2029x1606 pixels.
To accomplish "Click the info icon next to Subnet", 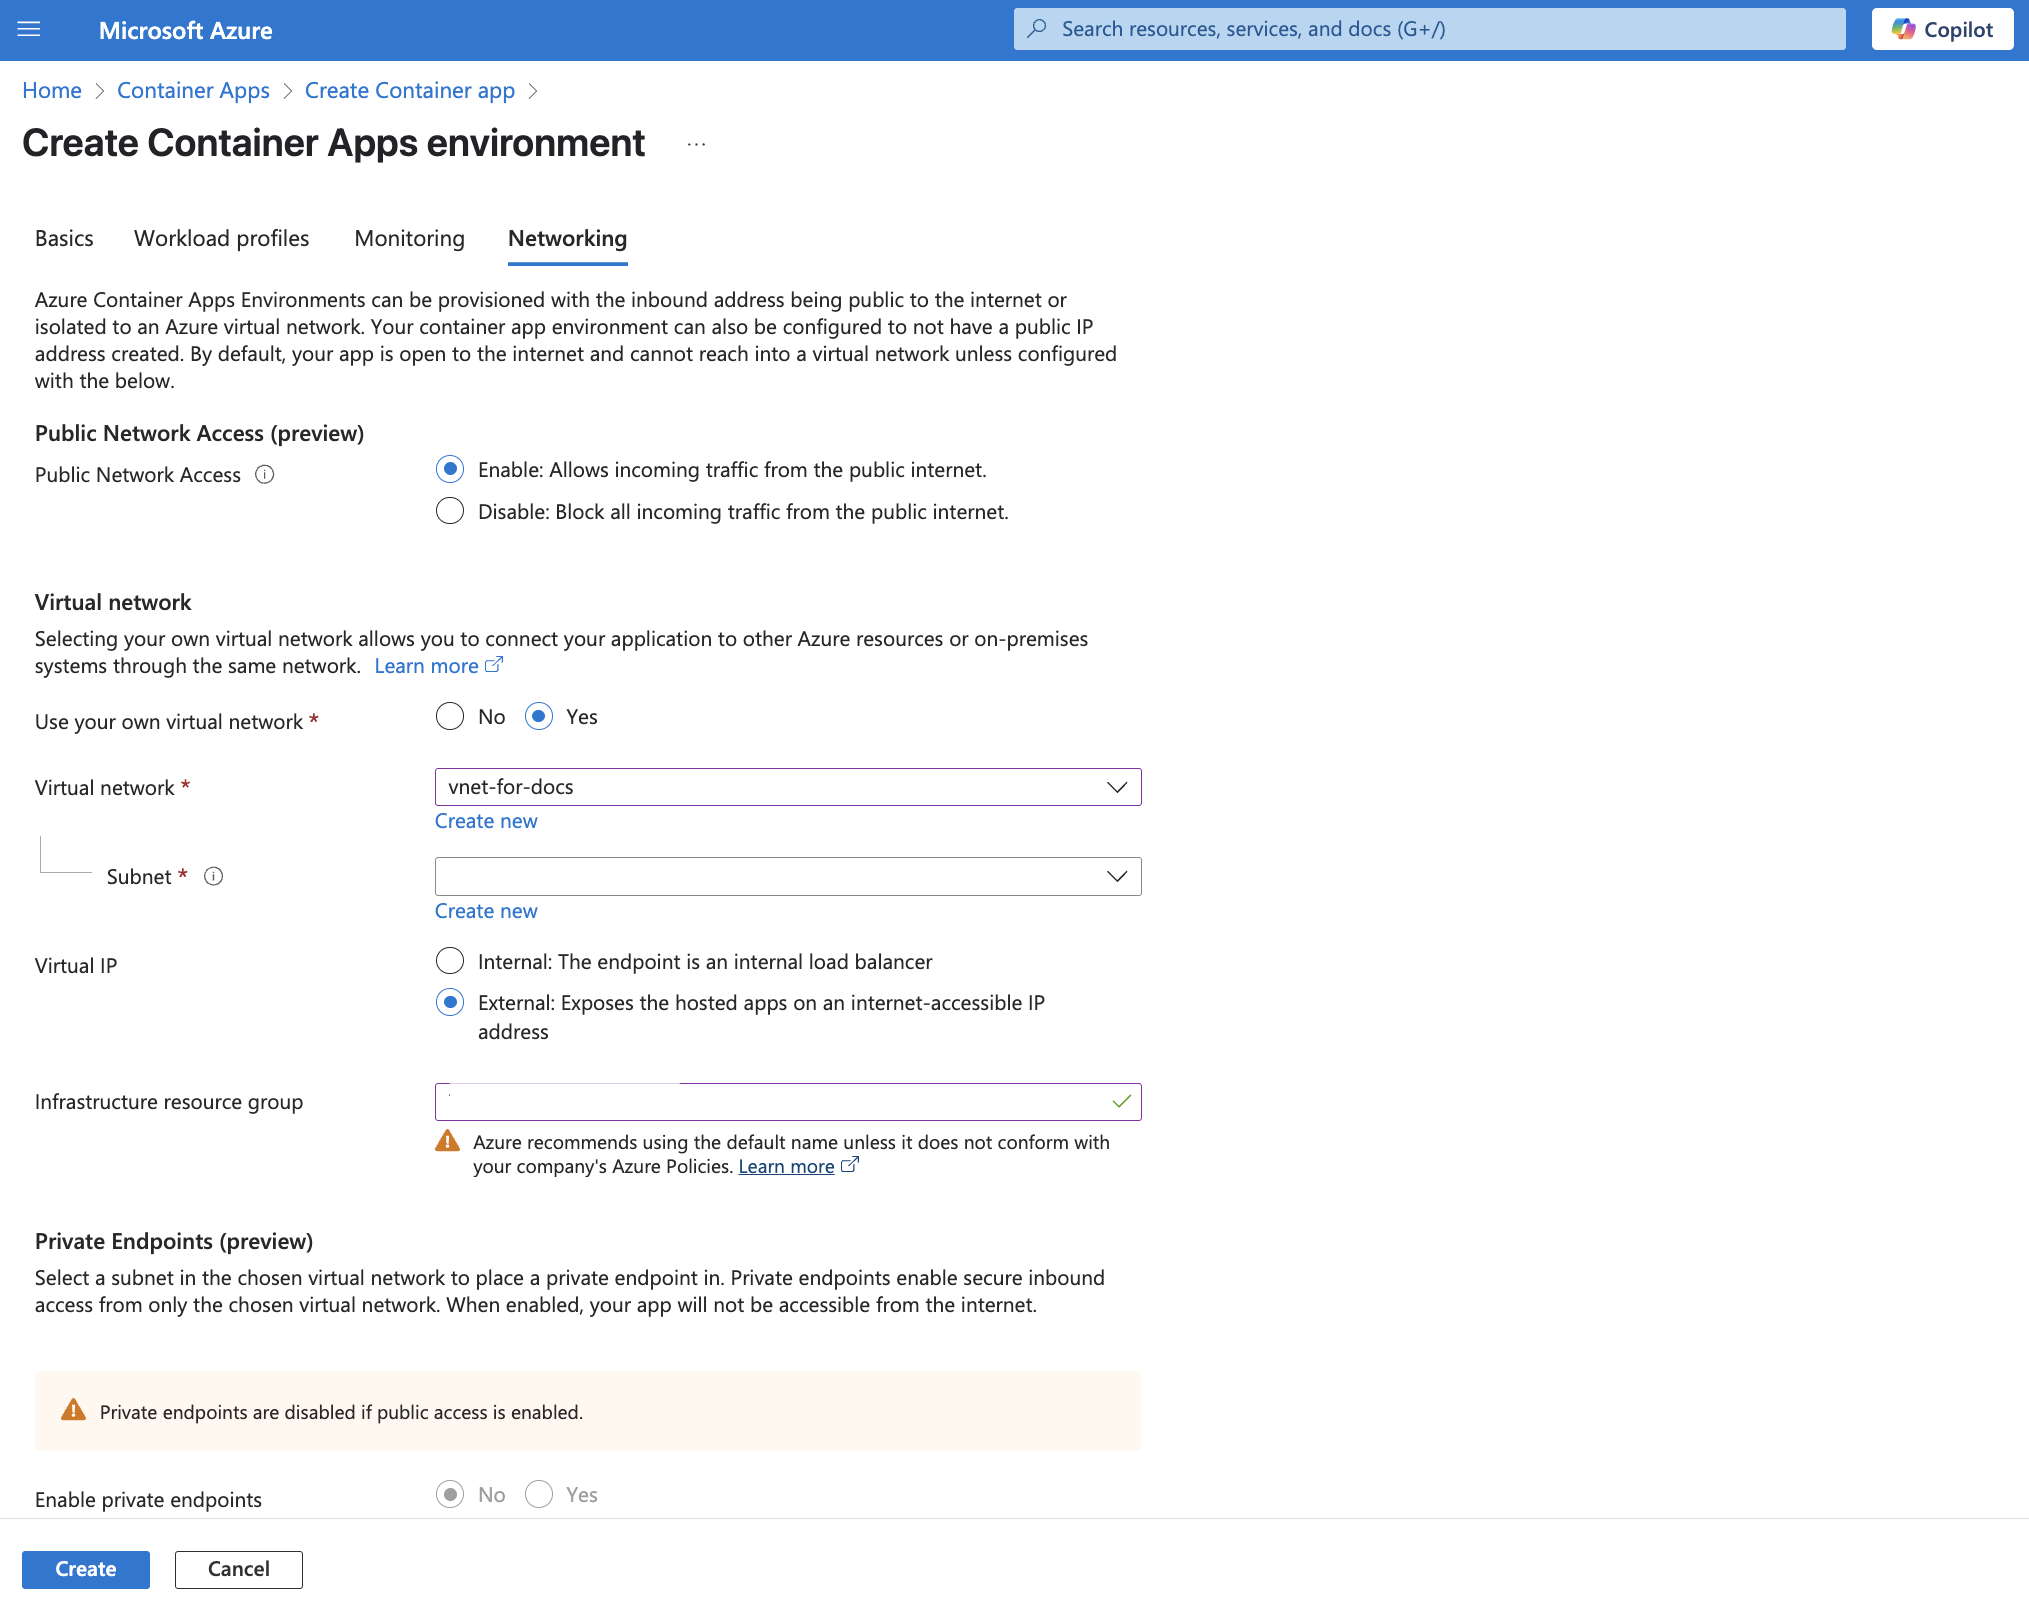I will pos(214,876).
